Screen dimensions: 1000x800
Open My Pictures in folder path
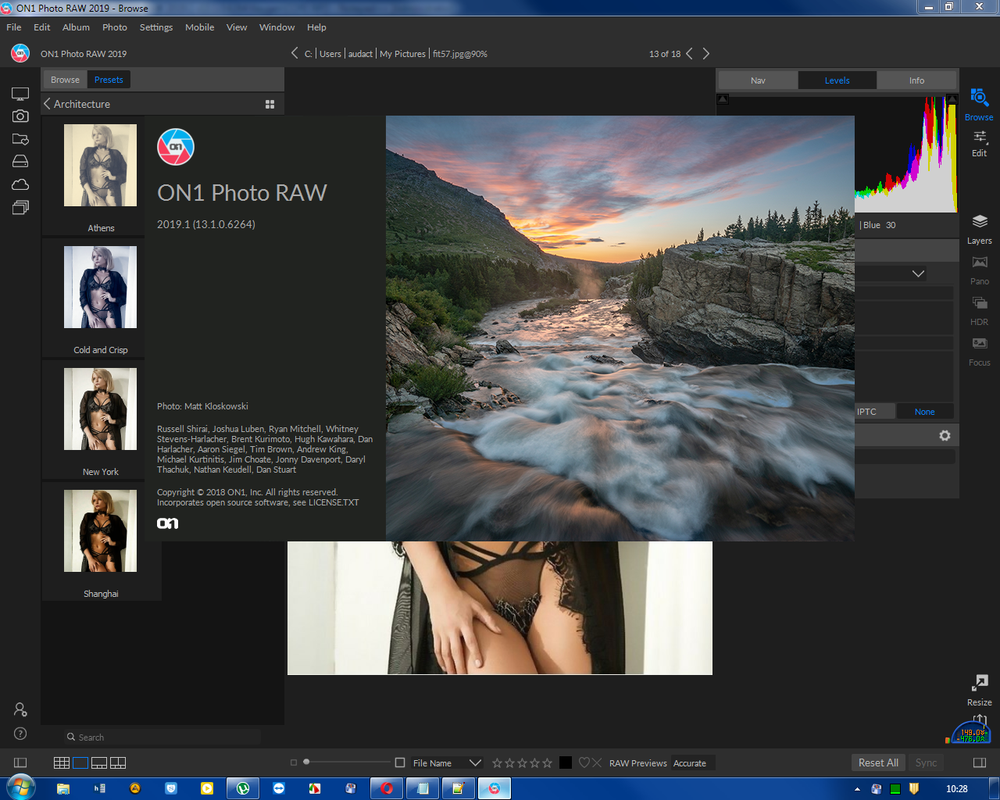pos(402,54)
